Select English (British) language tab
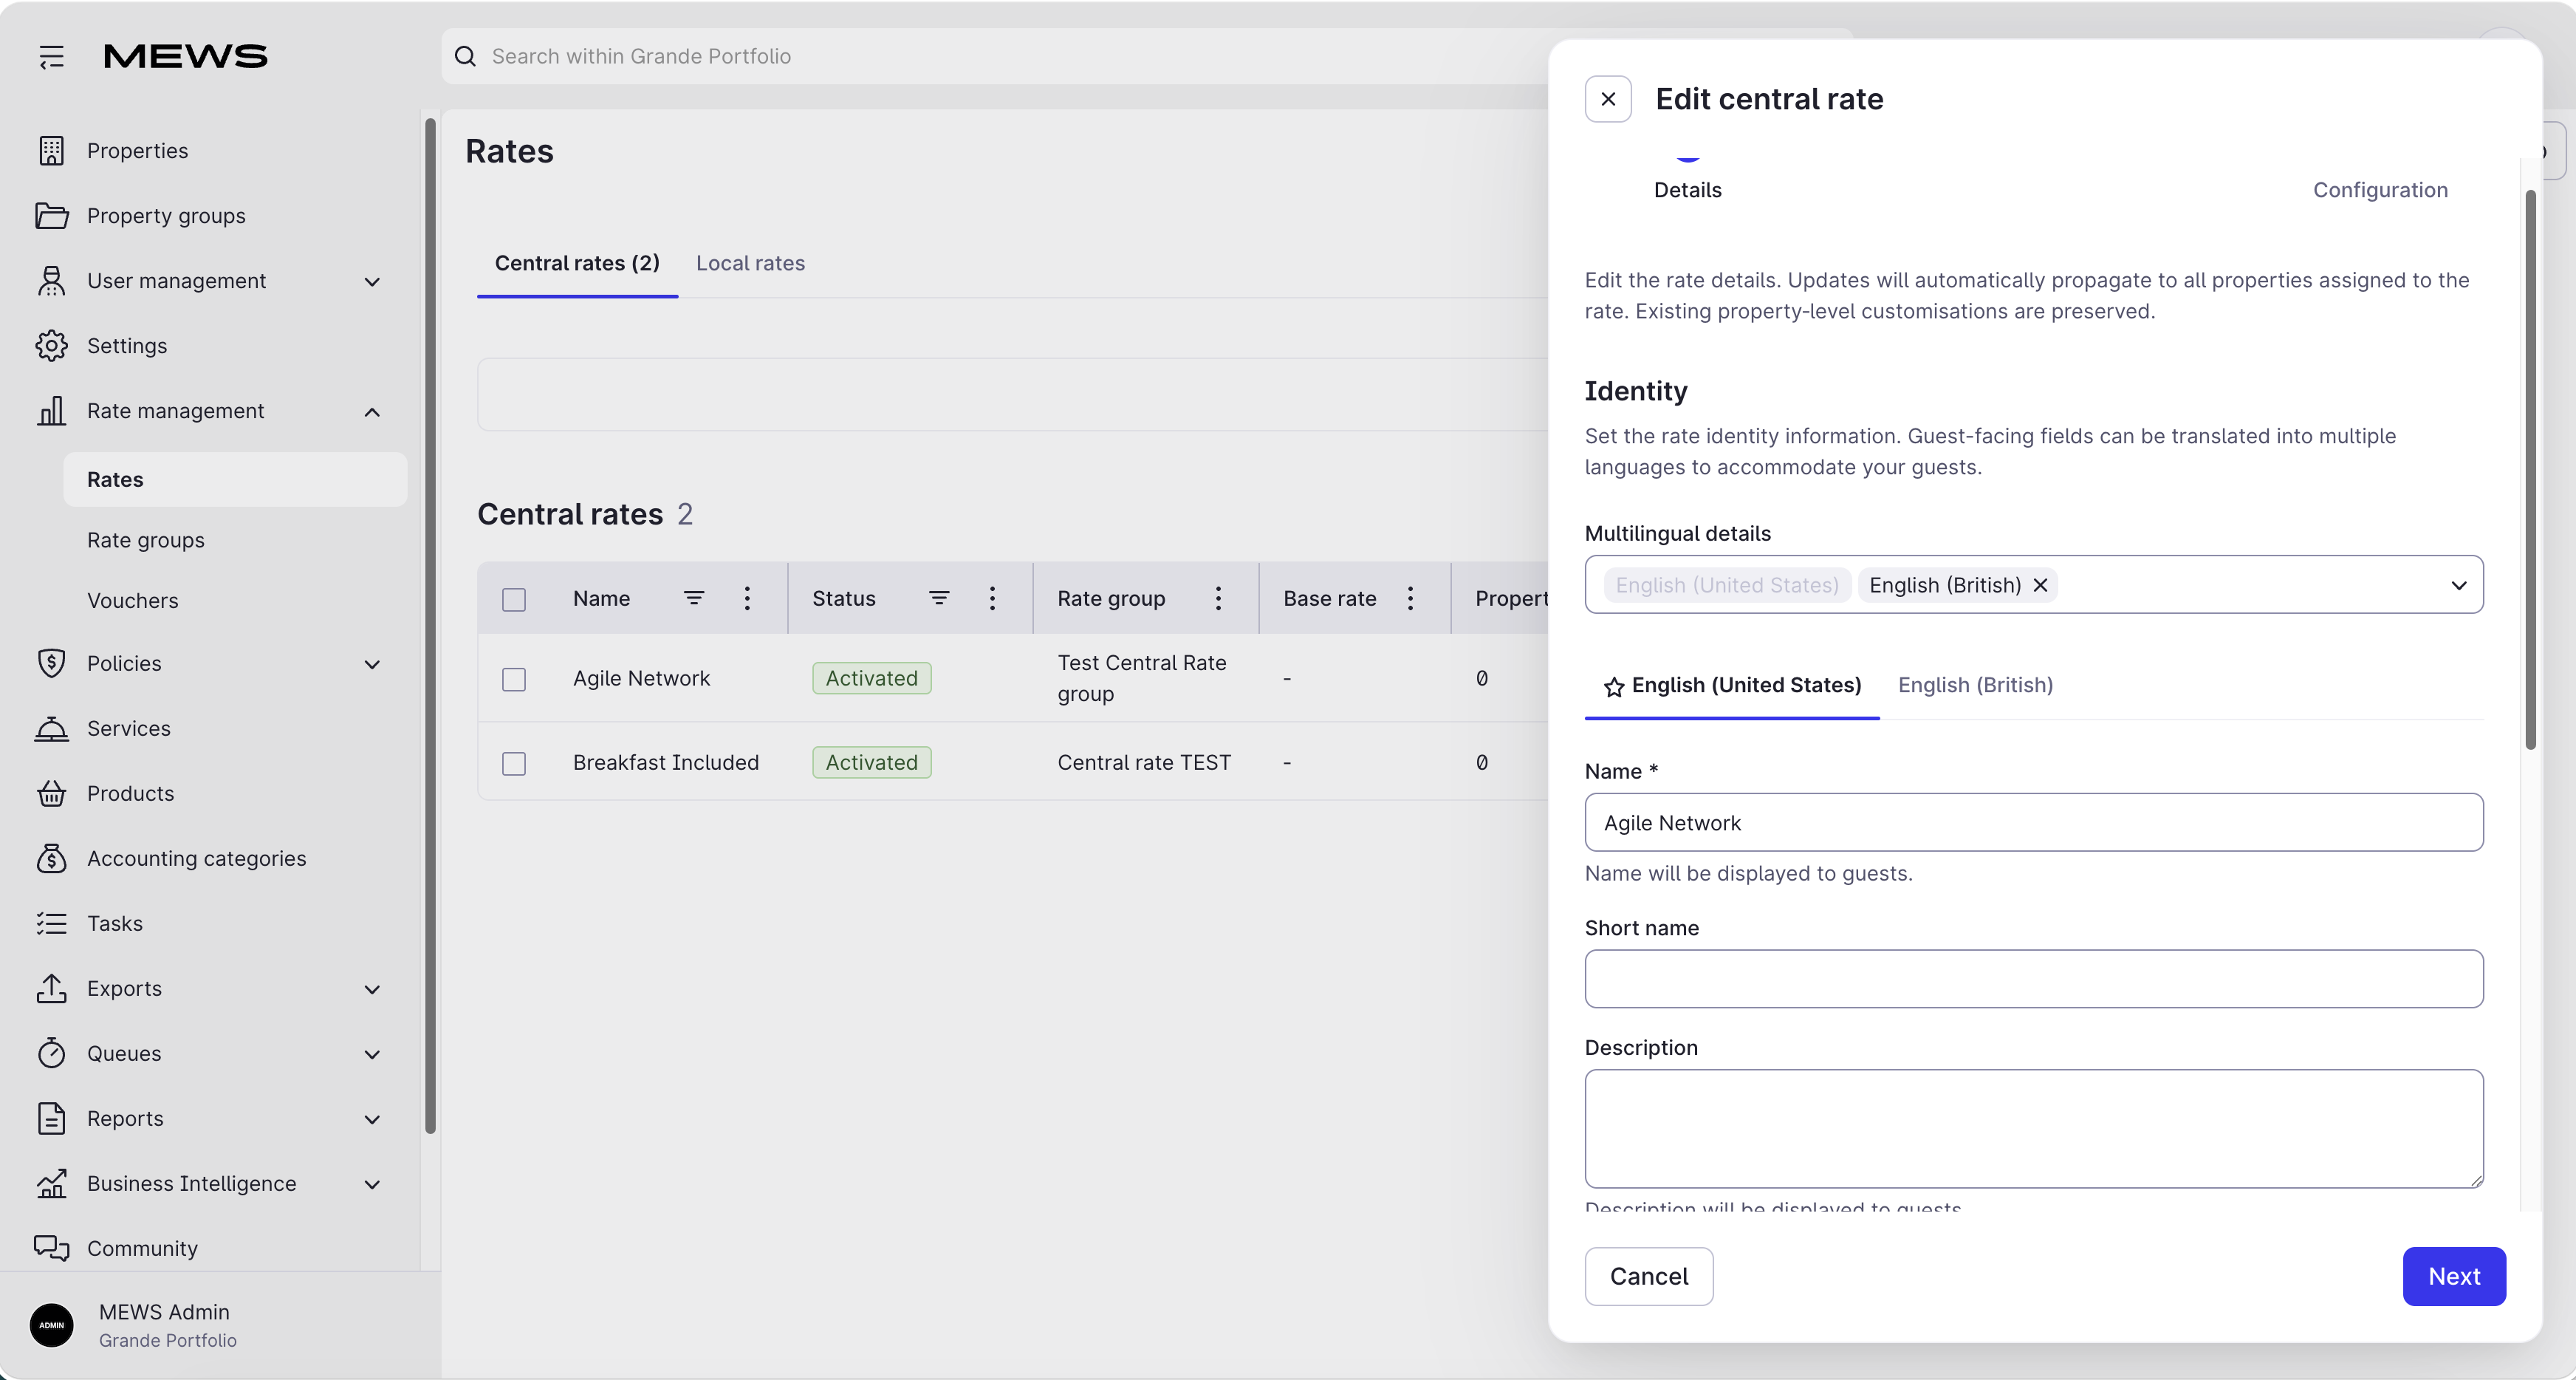This screenshot has height=1380, width=2576. pos(1975,685)
